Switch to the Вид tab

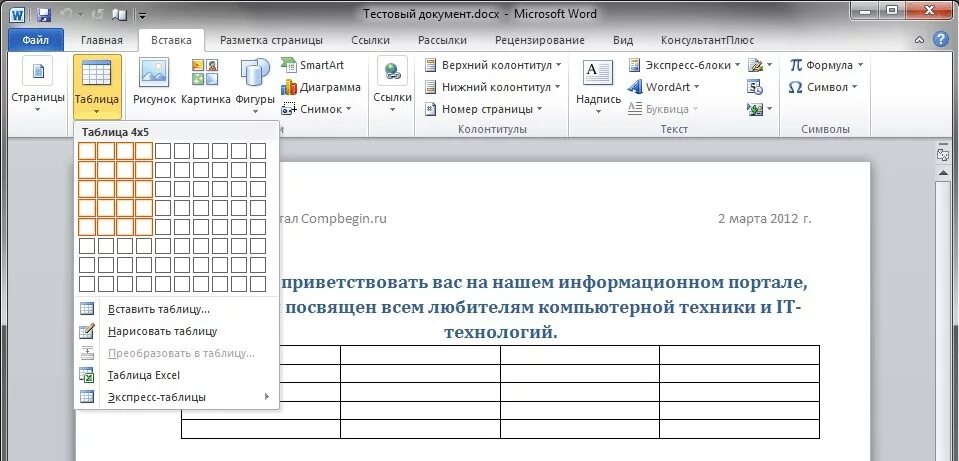click(623, 40)
